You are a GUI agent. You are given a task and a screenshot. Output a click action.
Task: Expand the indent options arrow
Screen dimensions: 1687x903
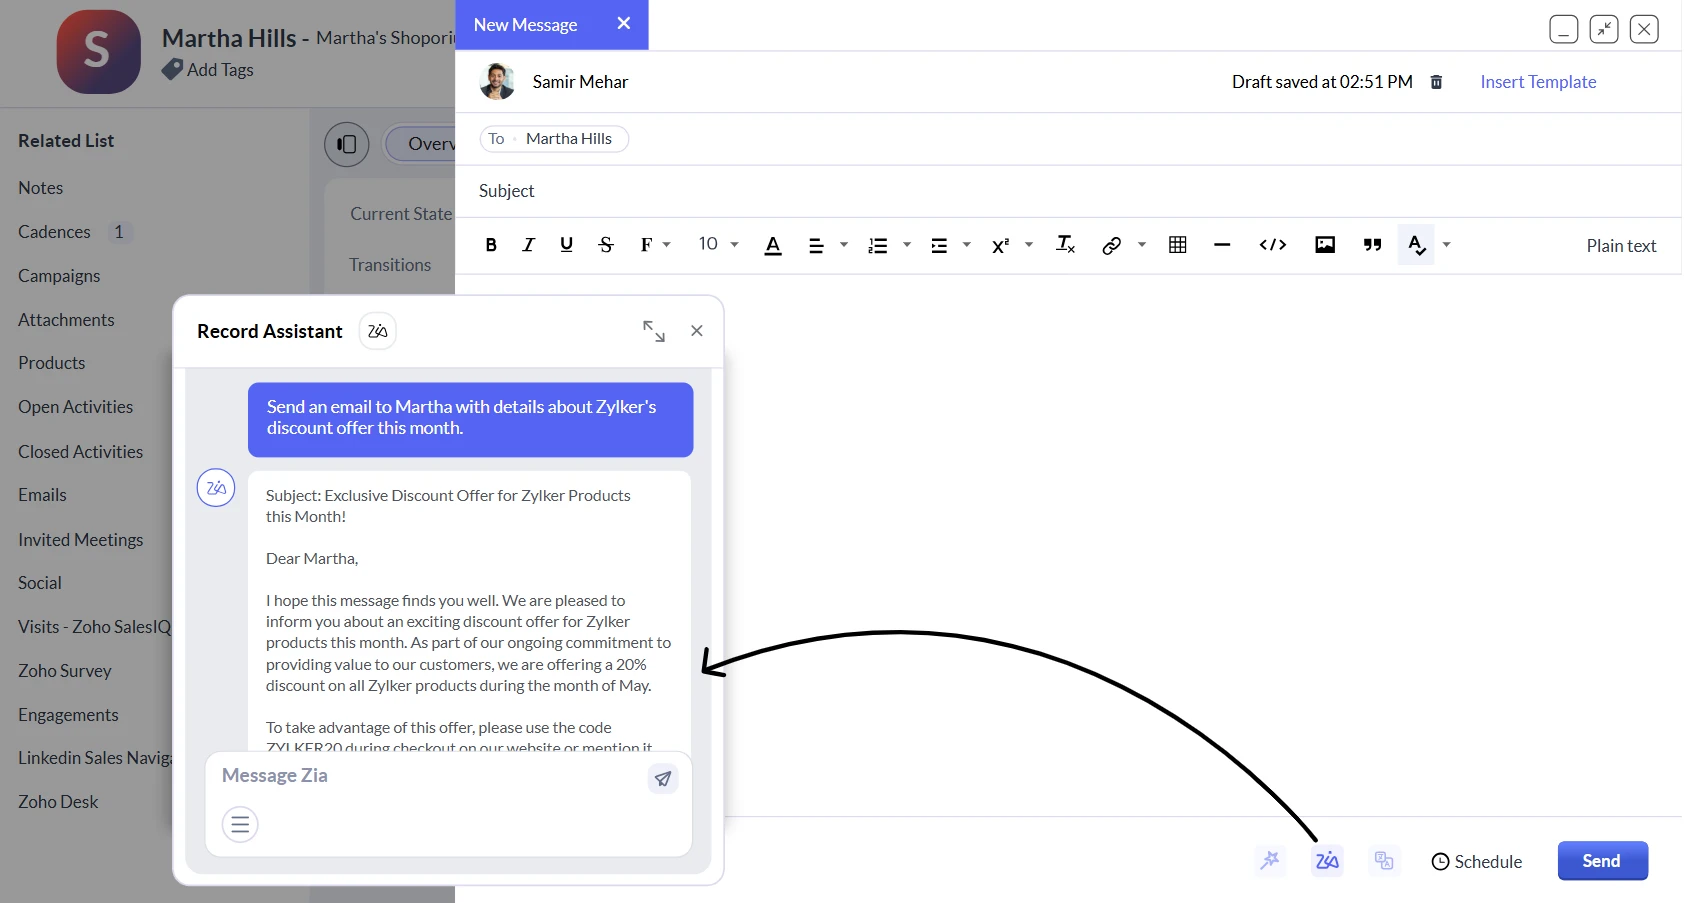pyautogui.click(x=967, y=245)
